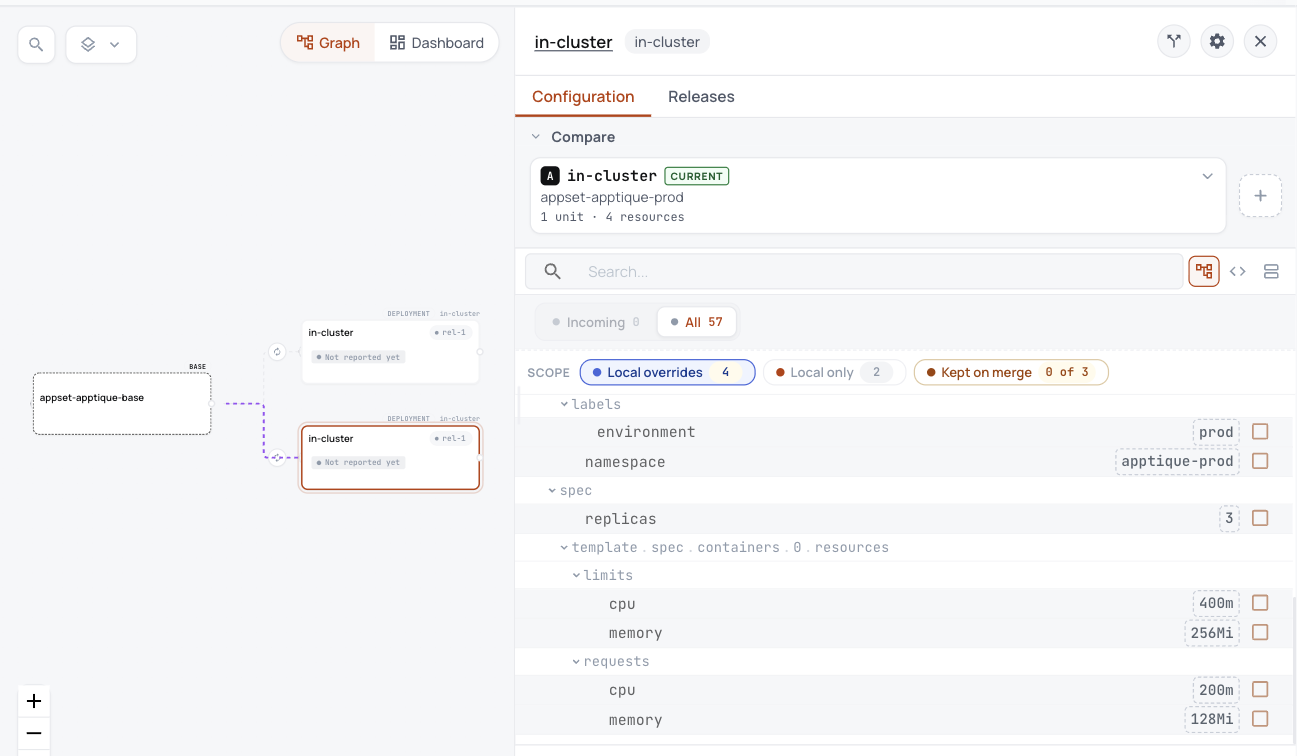1297x756 pixels.
Task: Click the replicas field label
Action: (x=621, y=519)
